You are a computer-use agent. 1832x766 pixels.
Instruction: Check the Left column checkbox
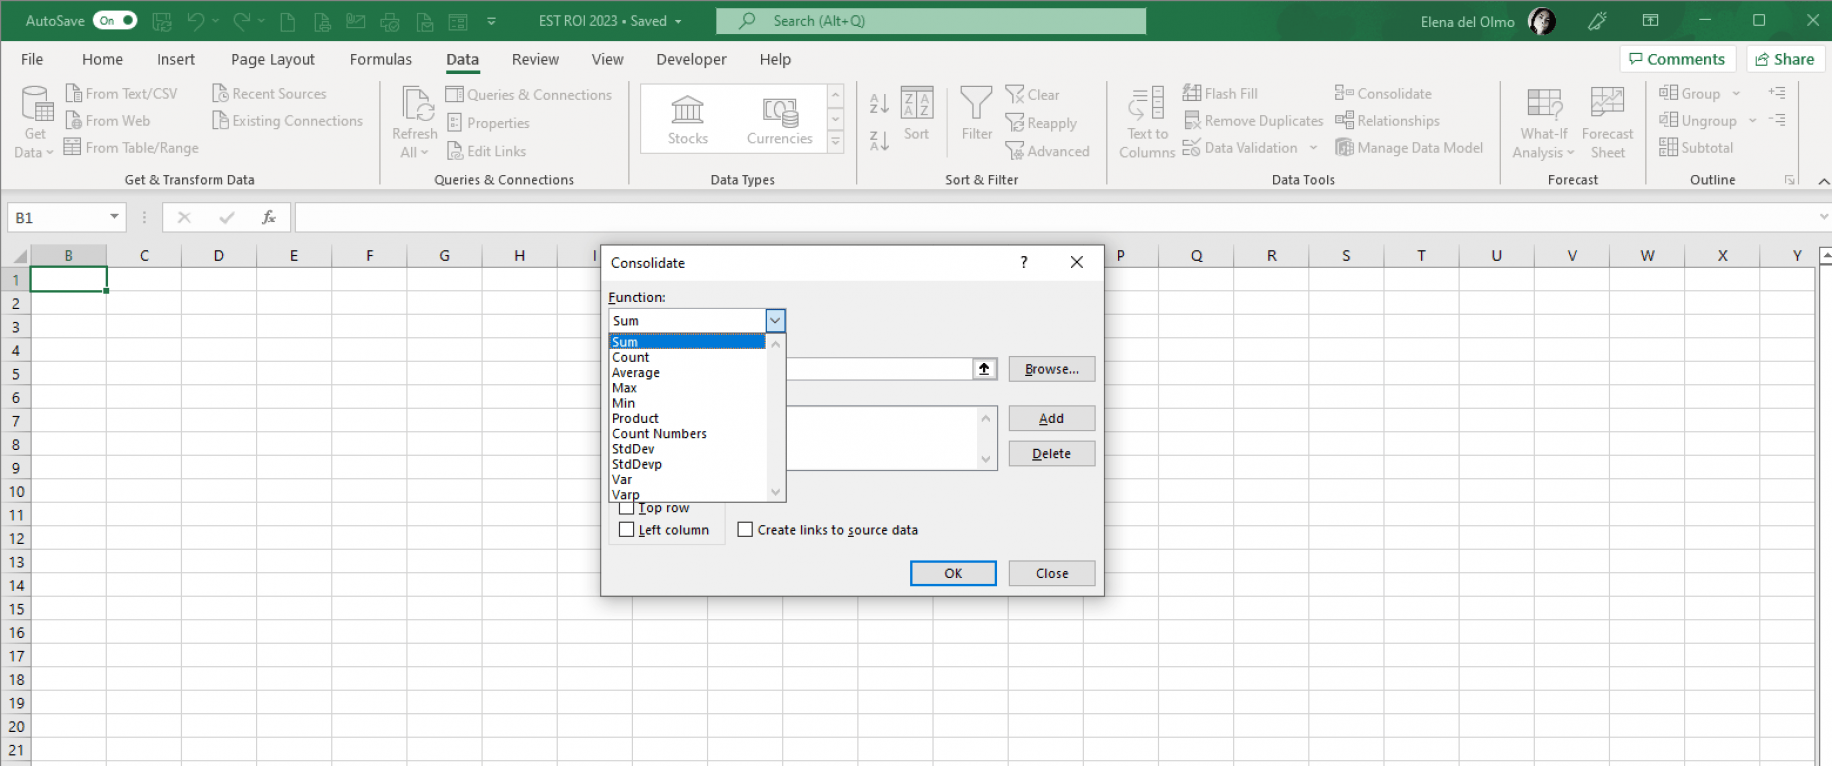(x=627, y=530)
